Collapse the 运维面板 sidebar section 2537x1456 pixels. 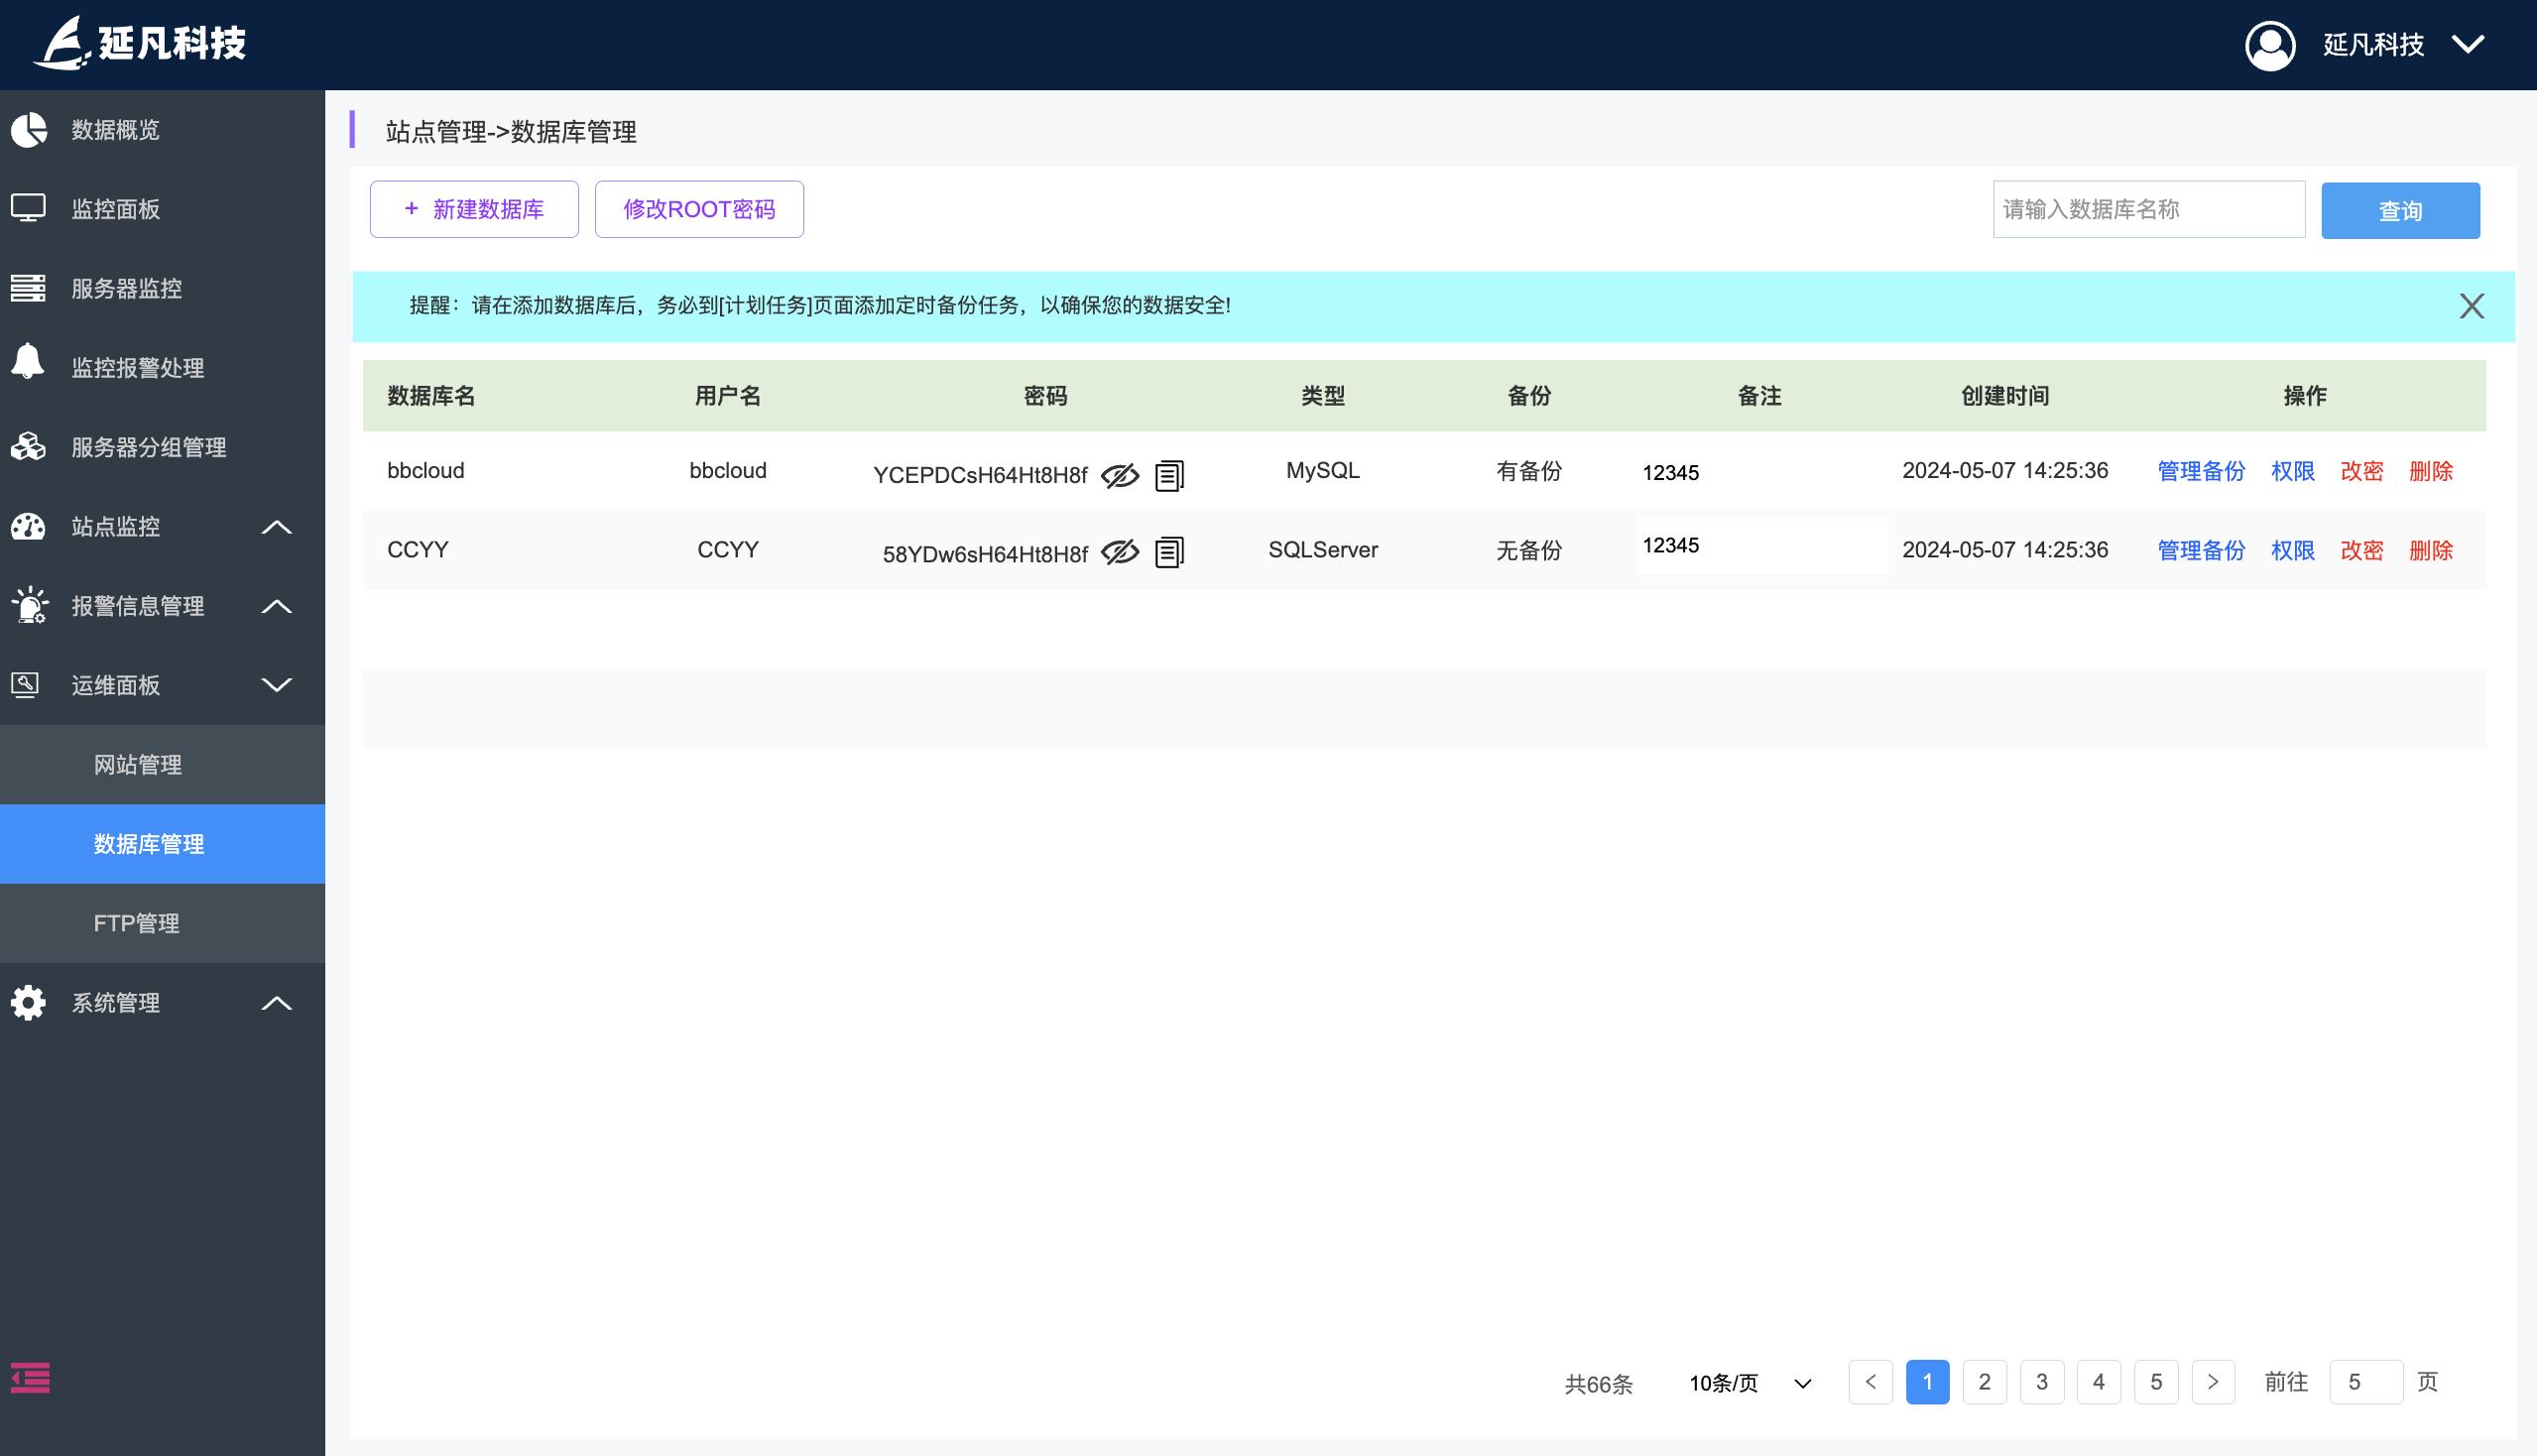pos(276,685)
